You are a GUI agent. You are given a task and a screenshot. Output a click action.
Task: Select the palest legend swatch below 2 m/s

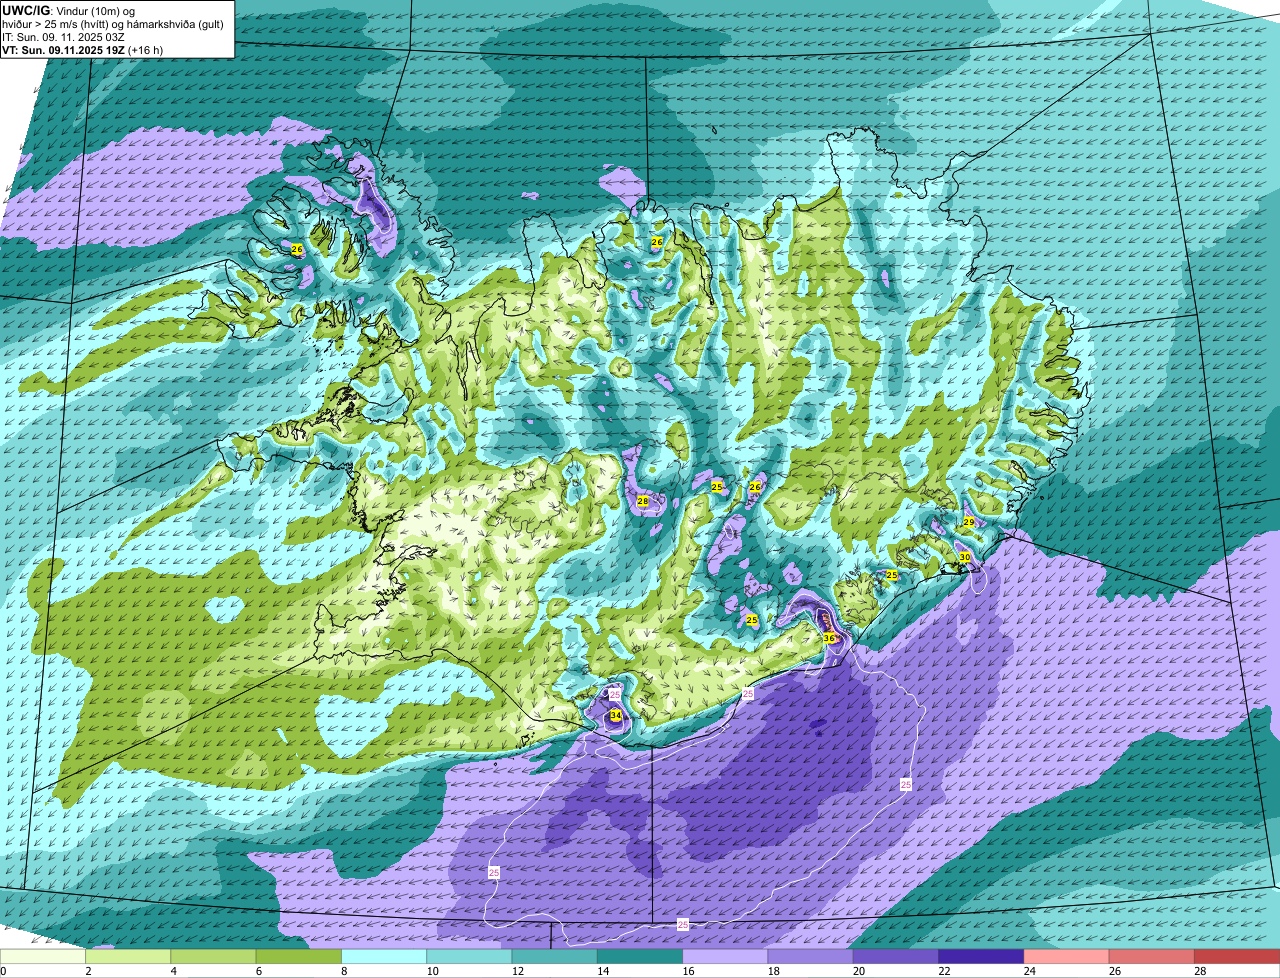point(43,956)
